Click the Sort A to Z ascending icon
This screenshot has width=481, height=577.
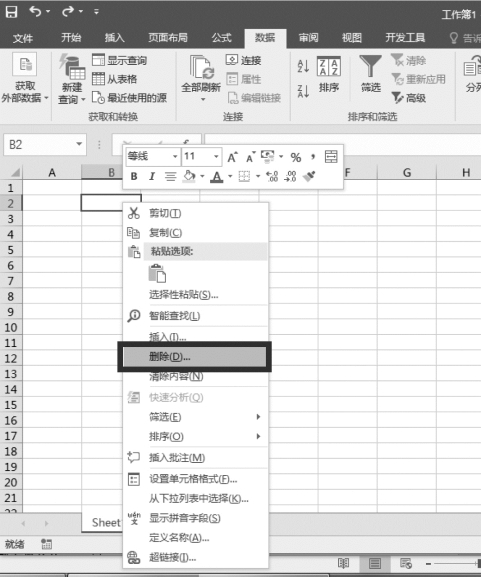click(303, 66)
